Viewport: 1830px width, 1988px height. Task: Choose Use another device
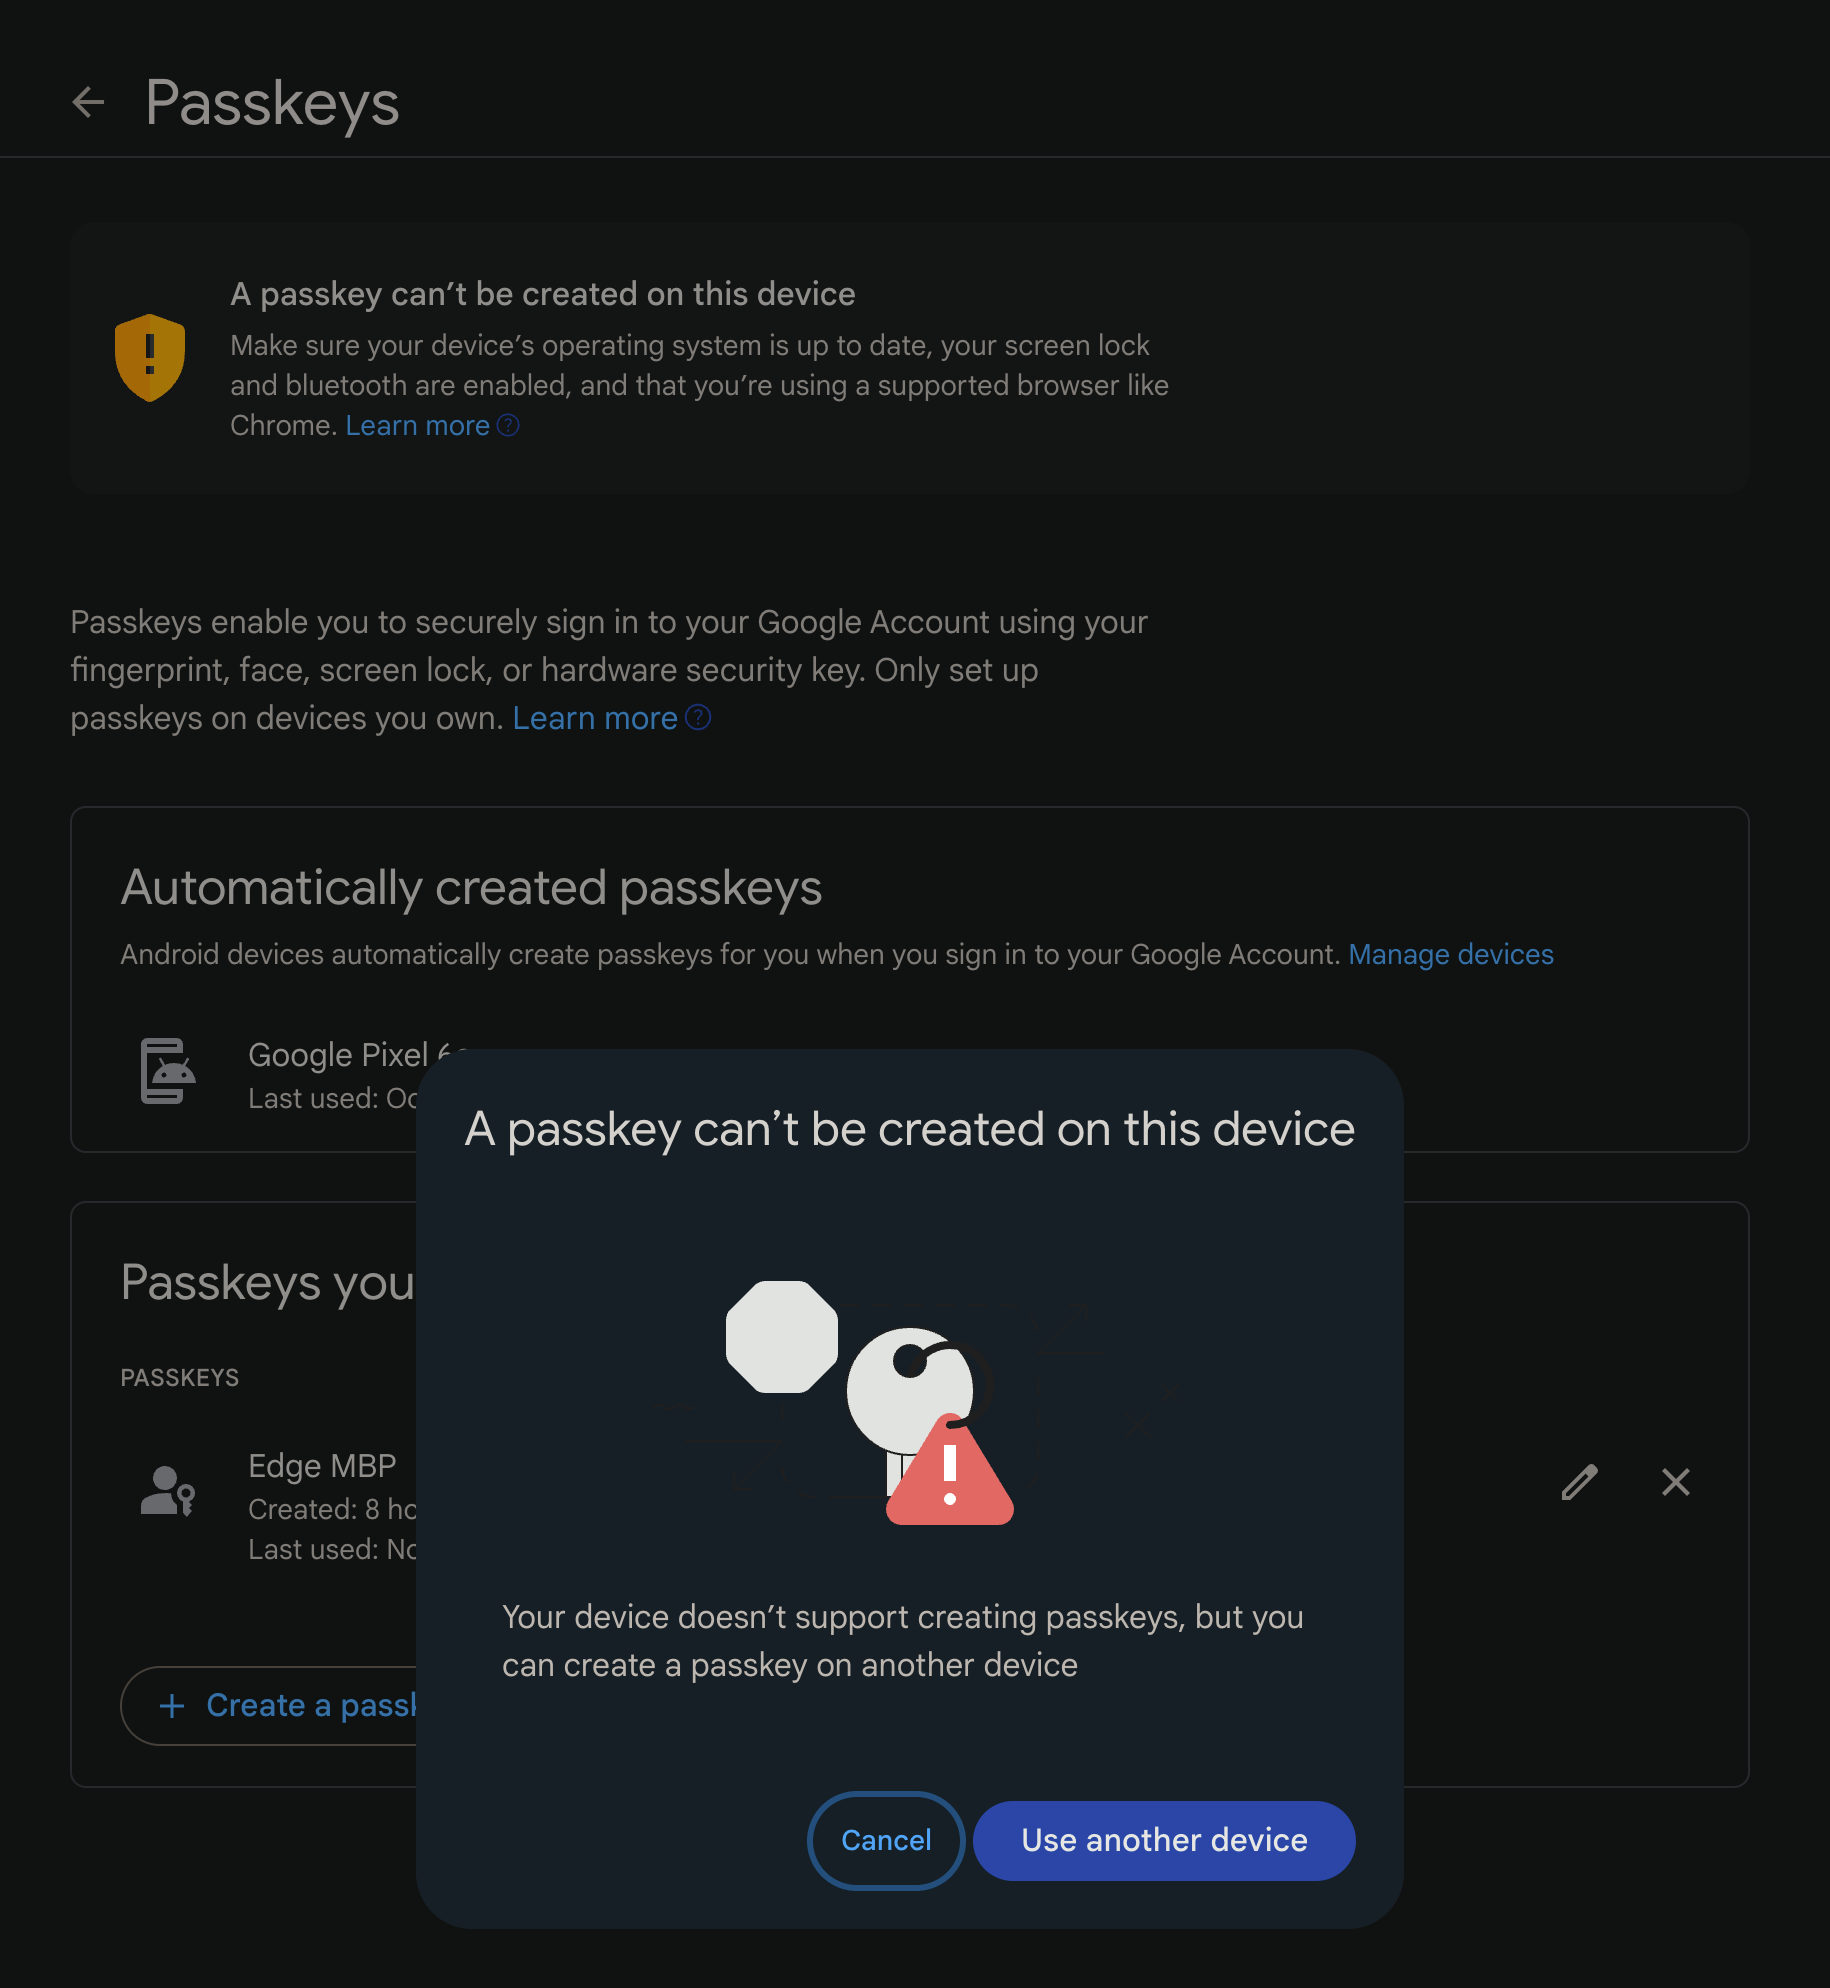click(1163, 1840)
